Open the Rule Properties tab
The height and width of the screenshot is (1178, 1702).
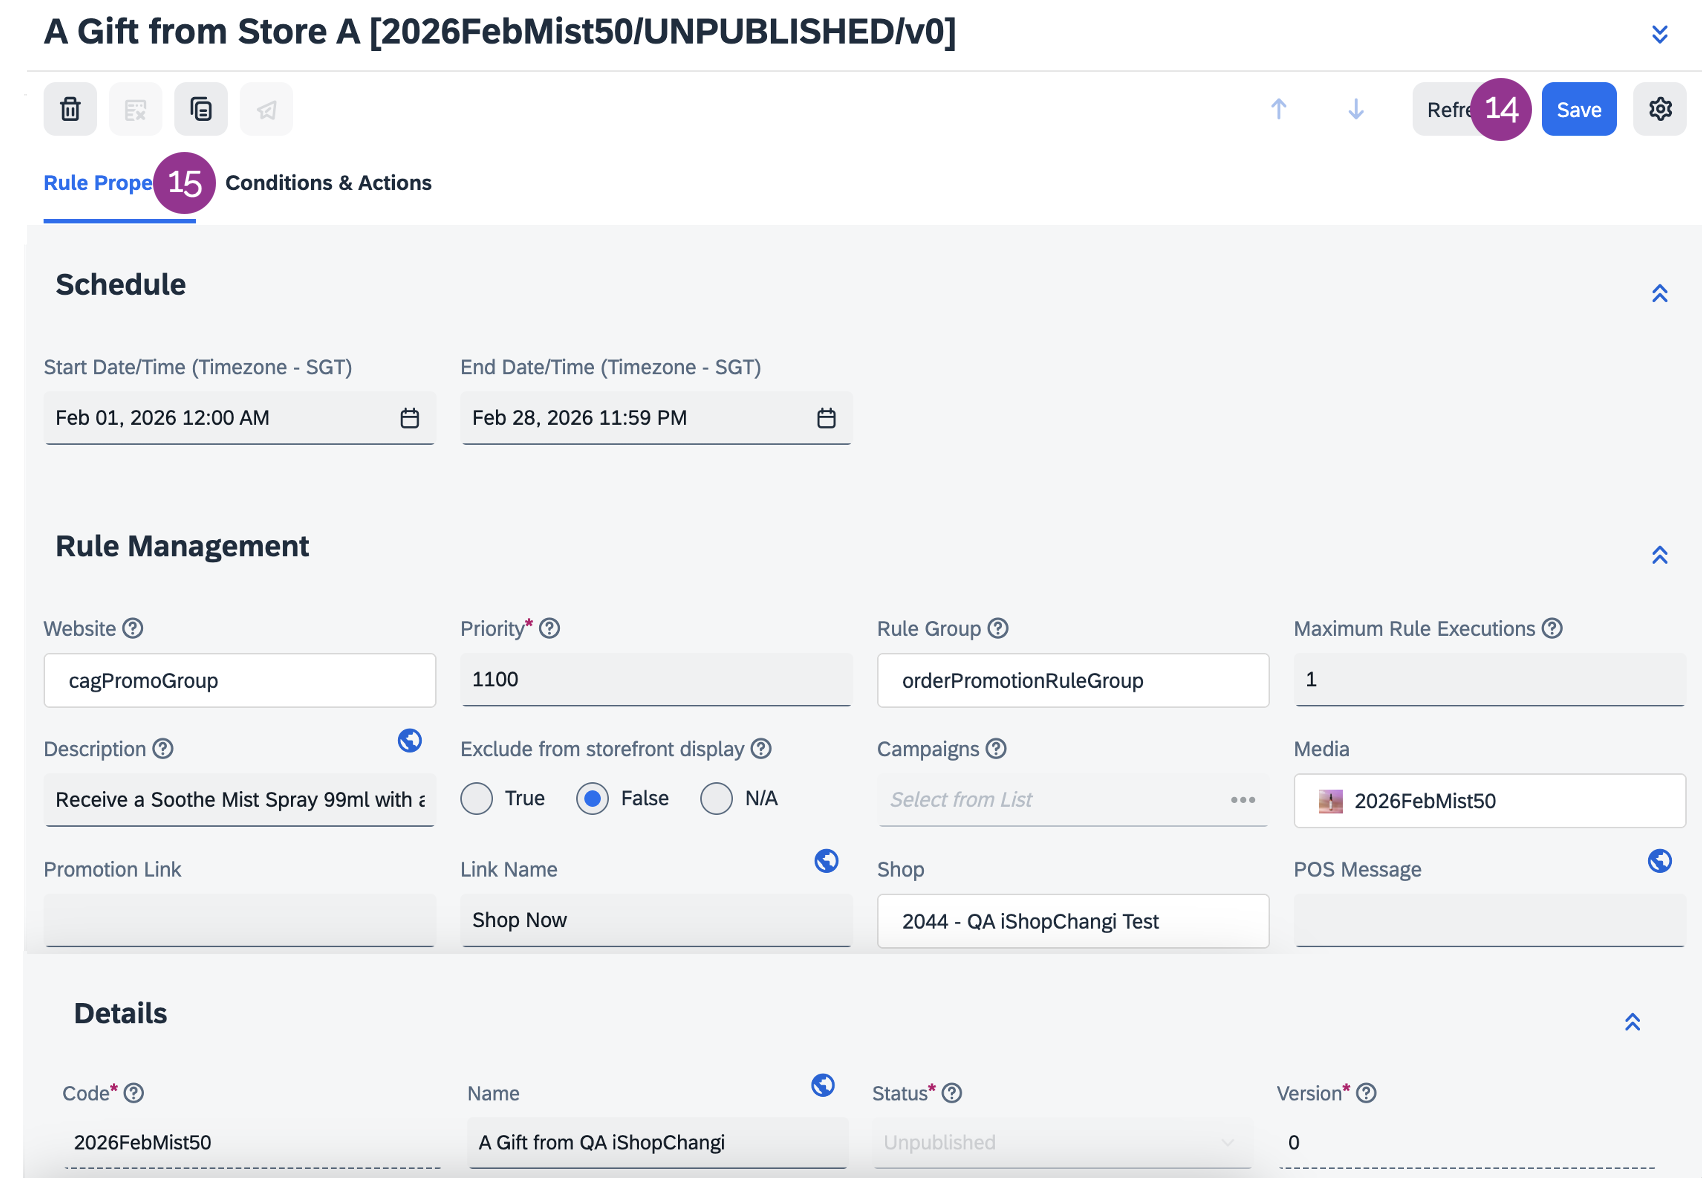[x=98, y=183]
